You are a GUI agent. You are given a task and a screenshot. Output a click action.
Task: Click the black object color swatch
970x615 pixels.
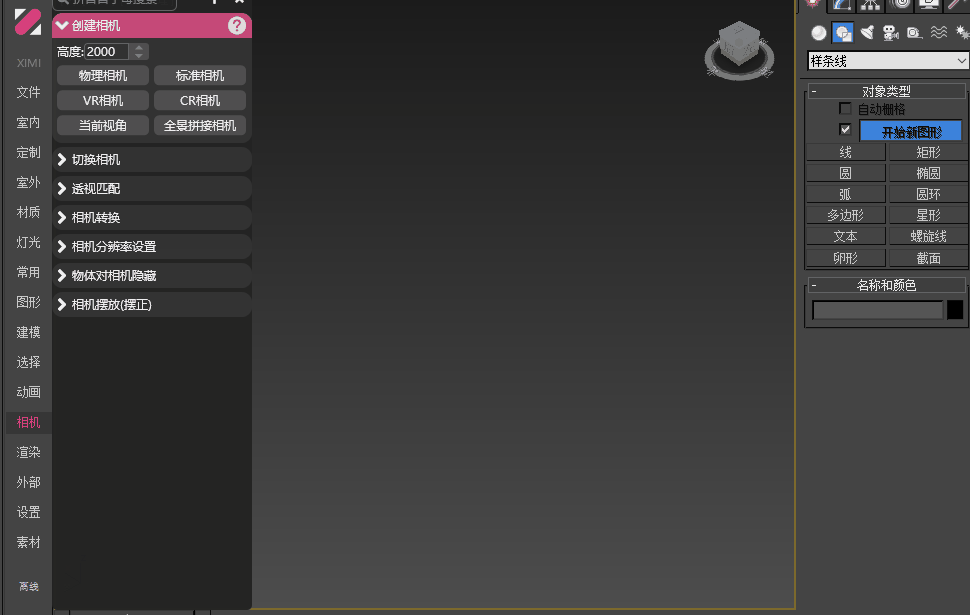point(955,309)
